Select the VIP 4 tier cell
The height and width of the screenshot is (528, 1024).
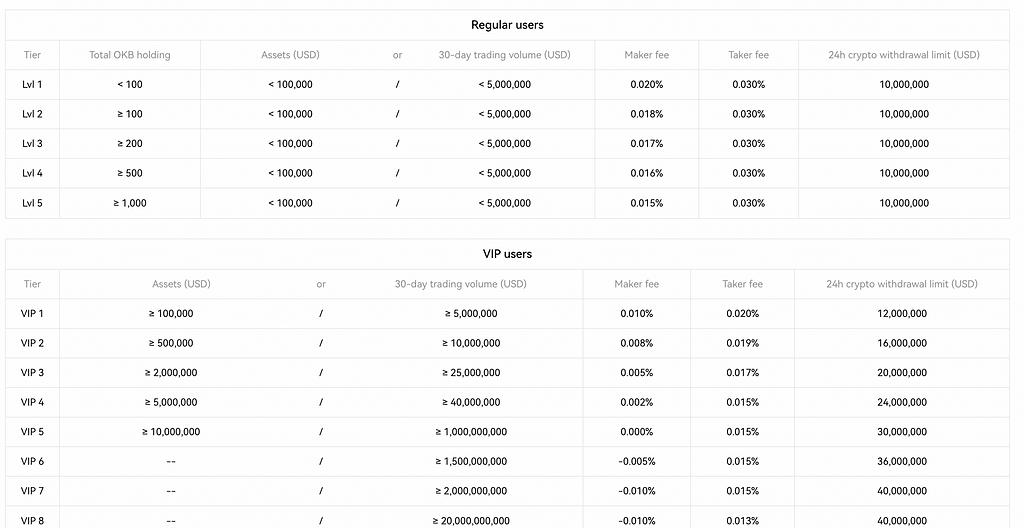click(x=32, y=402)
